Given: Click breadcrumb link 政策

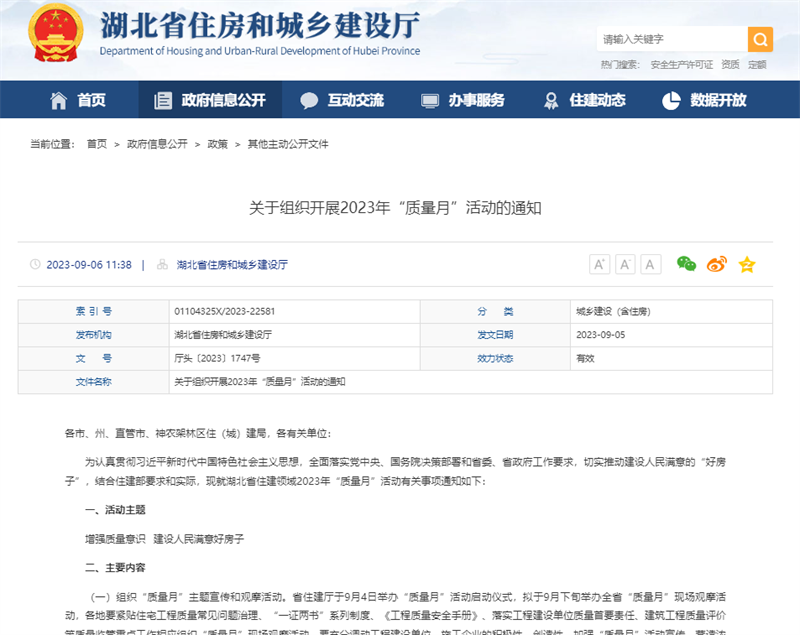Looking at the screenshot, I should tap(218, 144).
